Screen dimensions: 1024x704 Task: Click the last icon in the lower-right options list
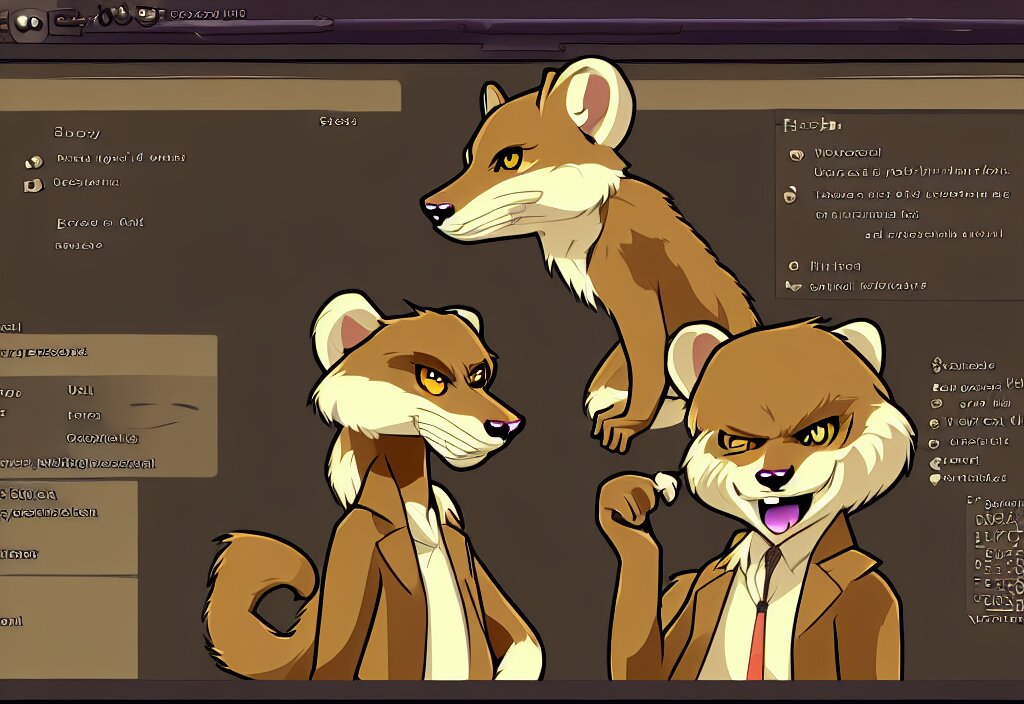(935, 479)
